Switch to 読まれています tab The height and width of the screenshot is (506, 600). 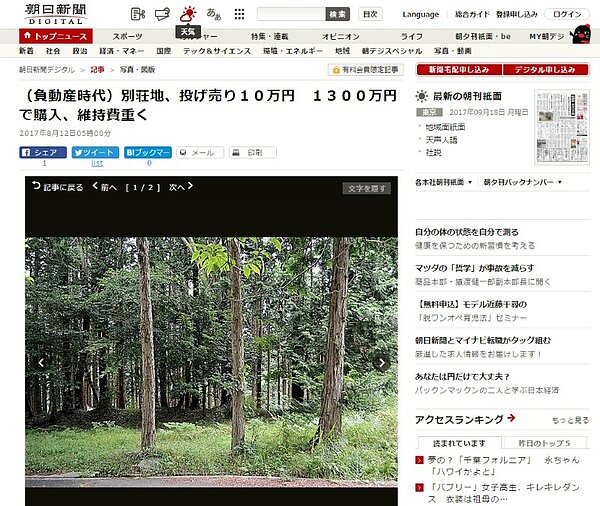click(x=460, y=443)
